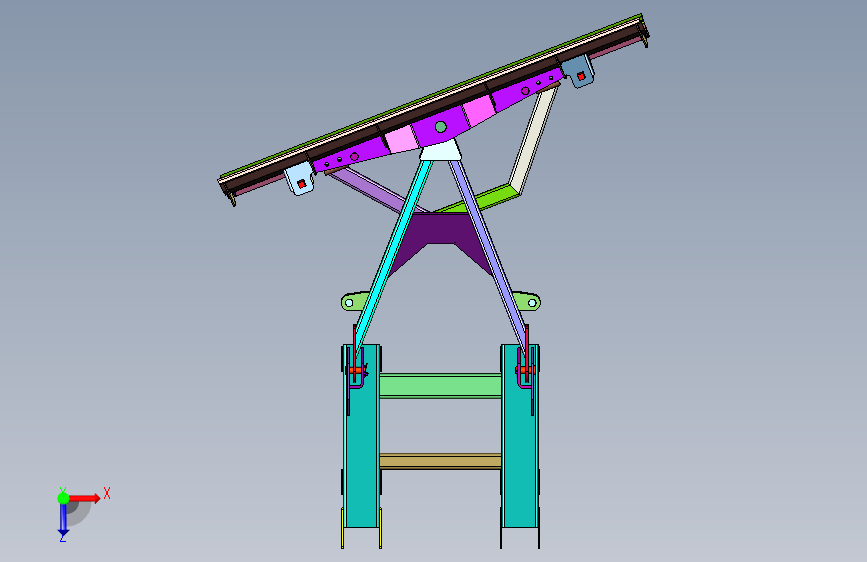867x562 pixels.
Task: Select the steel blue bracket on right end
Action: [578, 71]
